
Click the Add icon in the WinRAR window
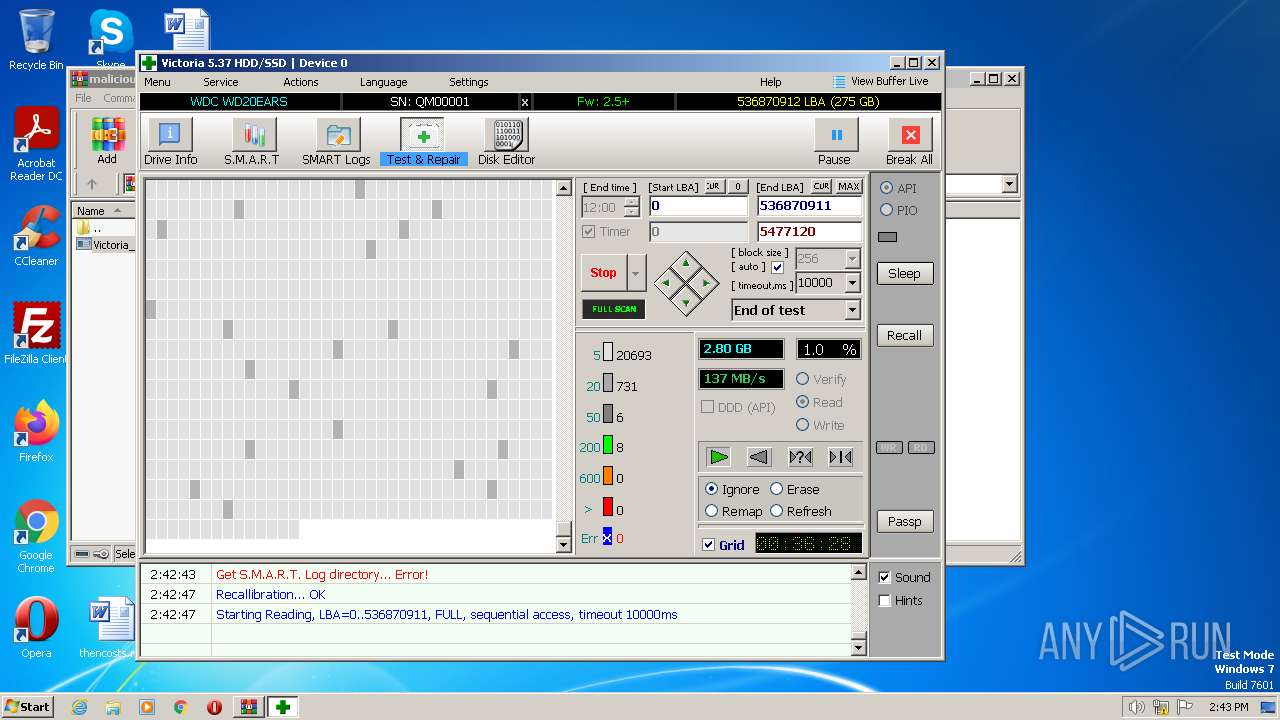tap(107, 141)
